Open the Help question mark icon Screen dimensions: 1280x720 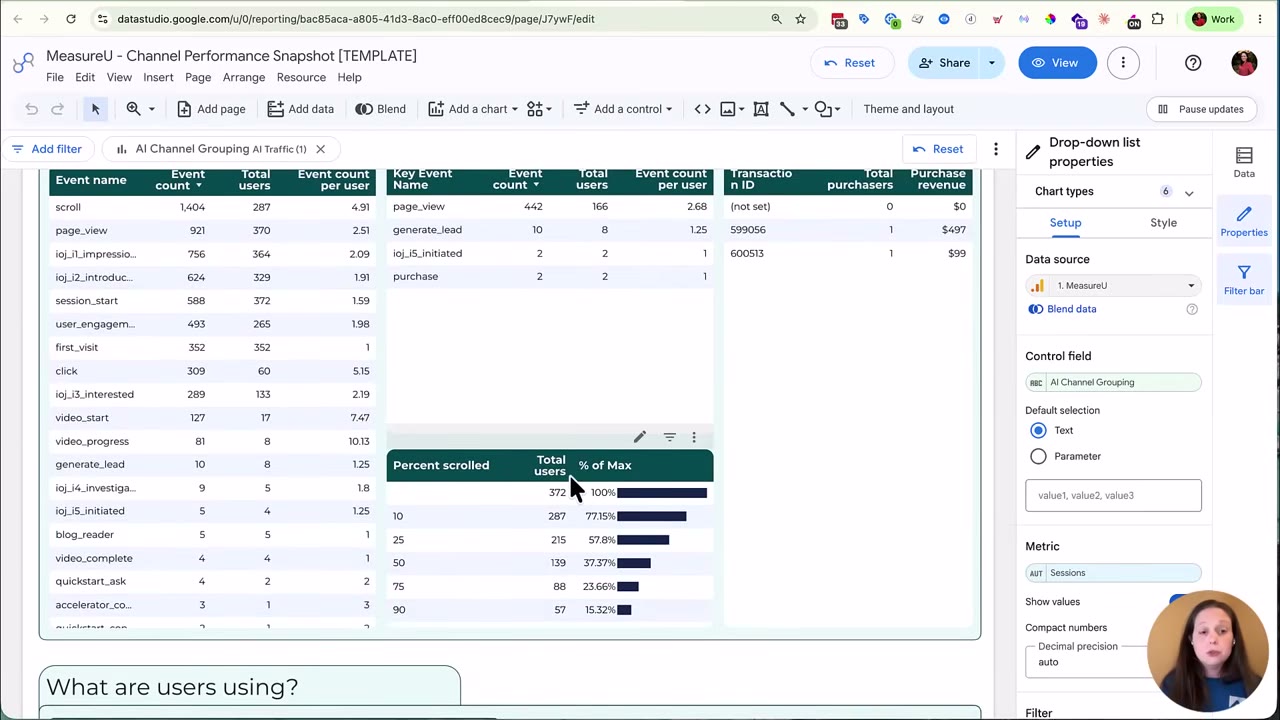pos(1193,63)
